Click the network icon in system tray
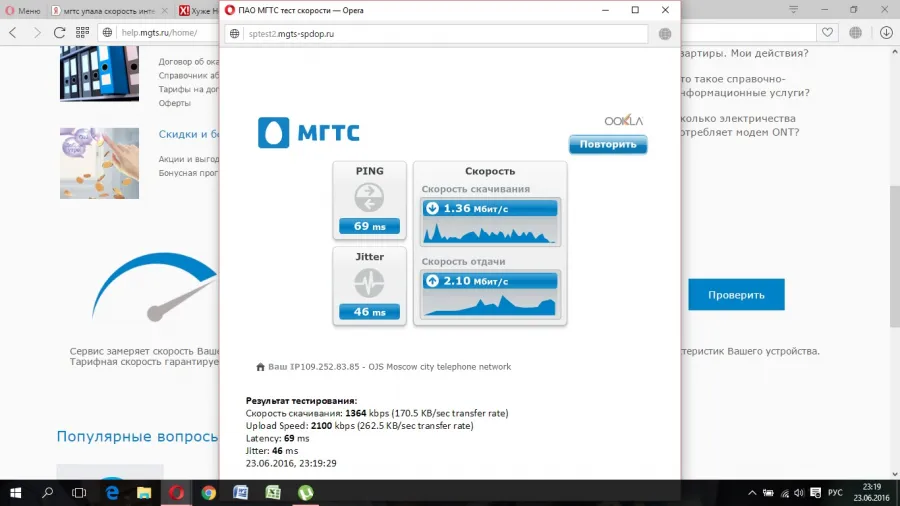Screen dimensions: 900x506 tap(784, 493)
